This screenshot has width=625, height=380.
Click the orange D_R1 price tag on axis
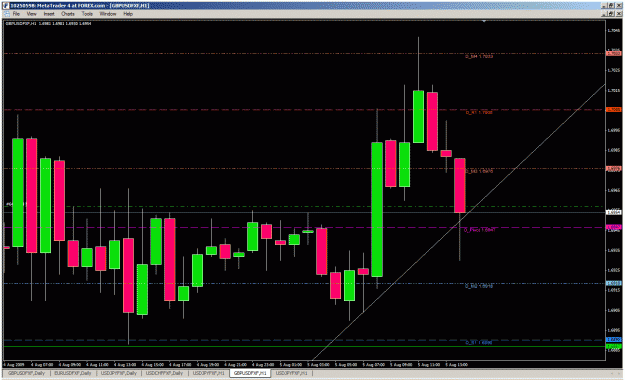click(x=613, y=109)
